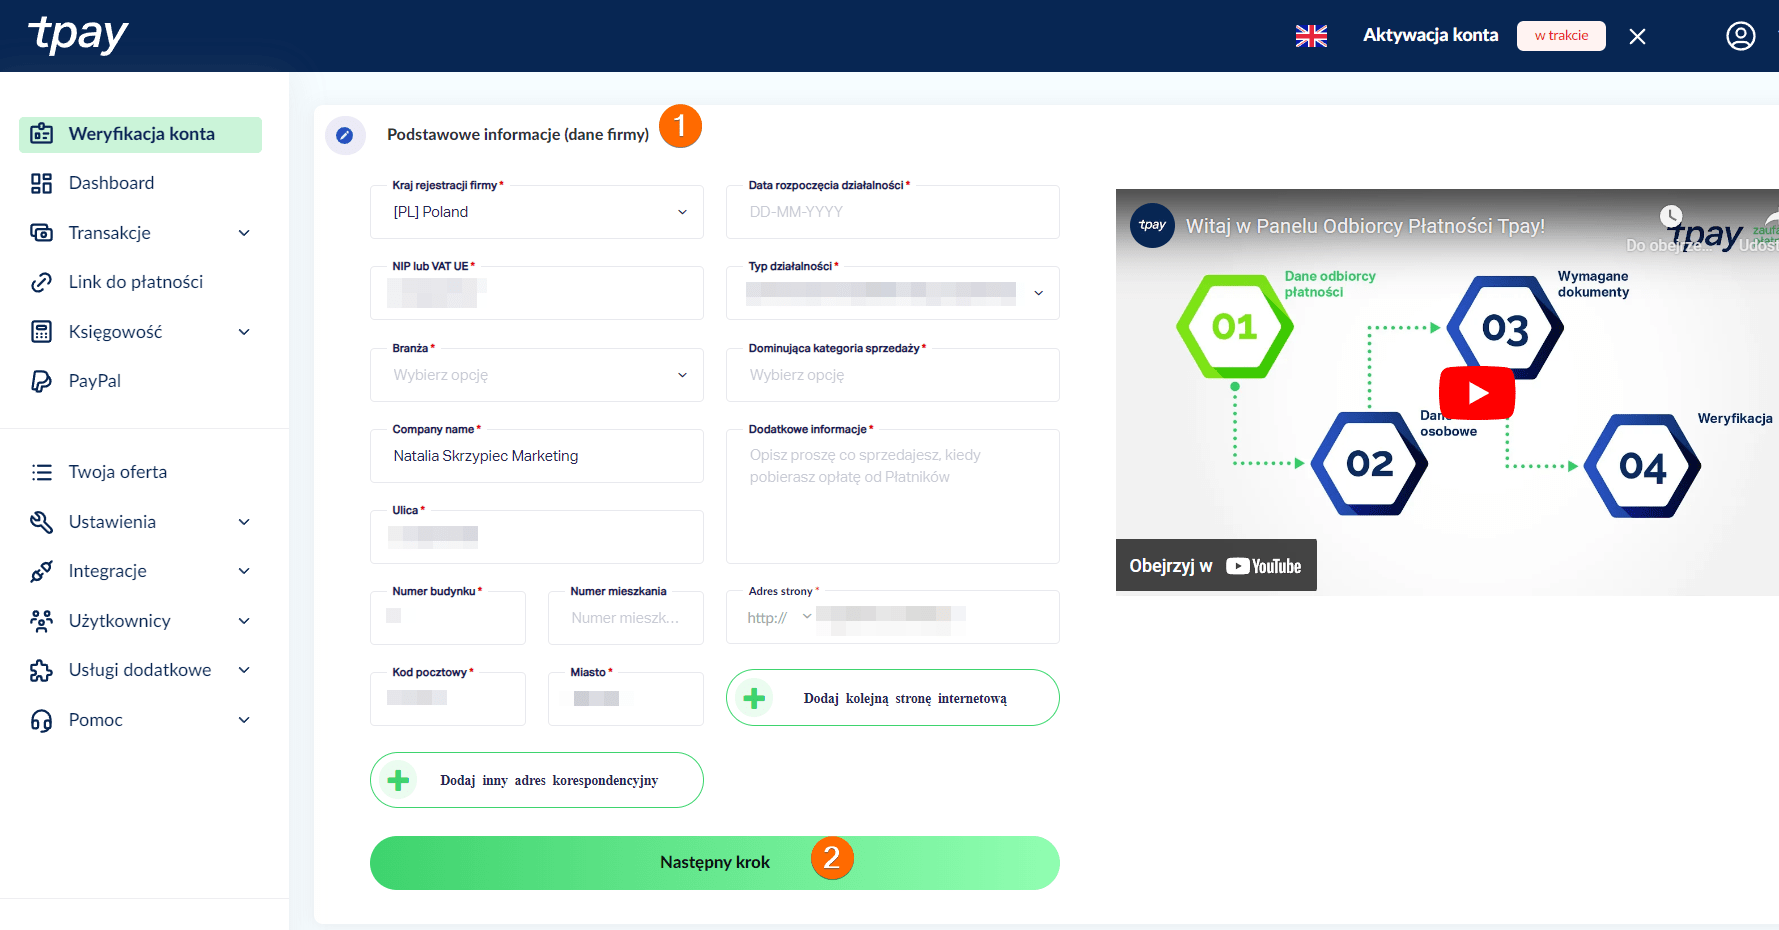Click the Następny krok button
1779x930 pixels.
click(x=714, y=861)
